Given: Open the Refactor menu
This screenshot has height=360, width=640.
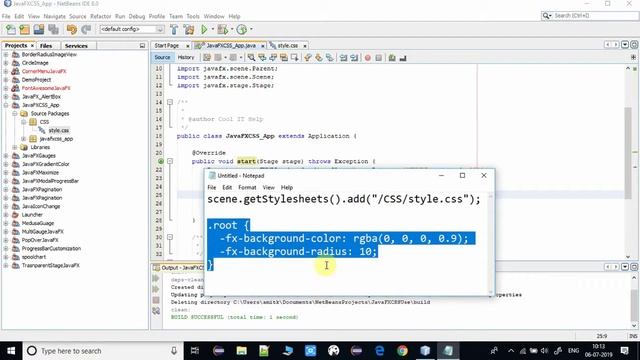Looking at the screenshot, I should click(x=100, y=16).
